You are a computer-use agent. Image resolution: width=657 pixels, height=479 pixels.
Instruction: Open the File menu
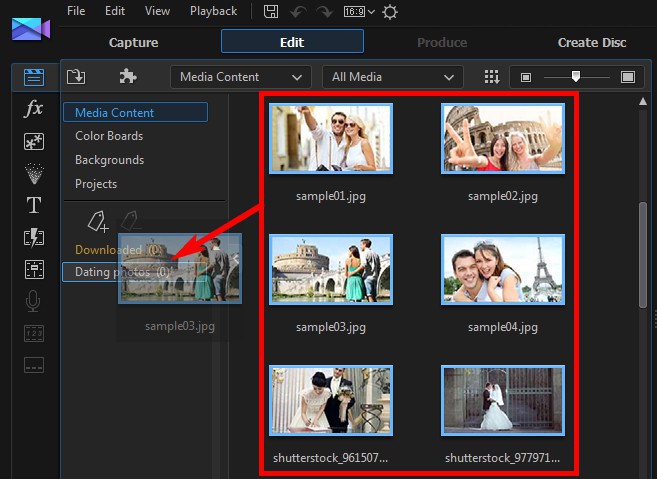click(76, 11)
